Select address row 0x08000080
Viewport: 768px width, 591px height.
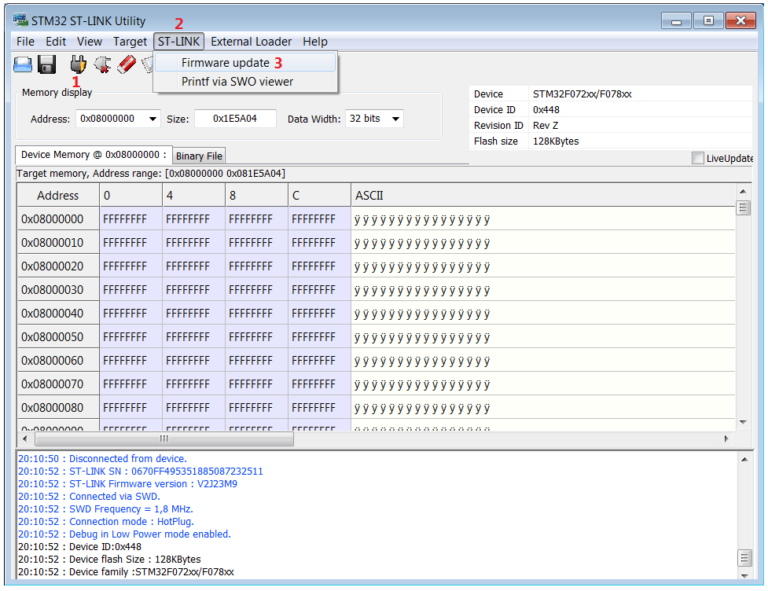pos(58,407)
